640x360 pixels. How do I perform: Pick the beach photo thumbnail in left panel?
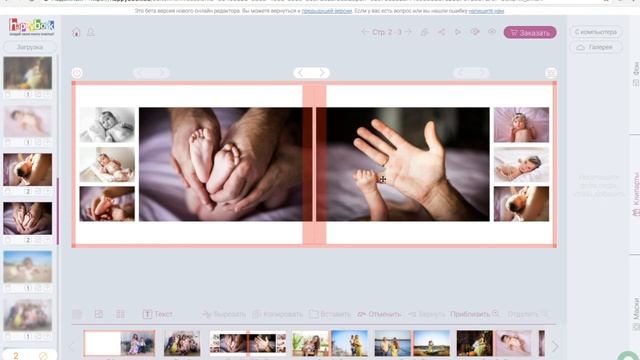(28, 267)
